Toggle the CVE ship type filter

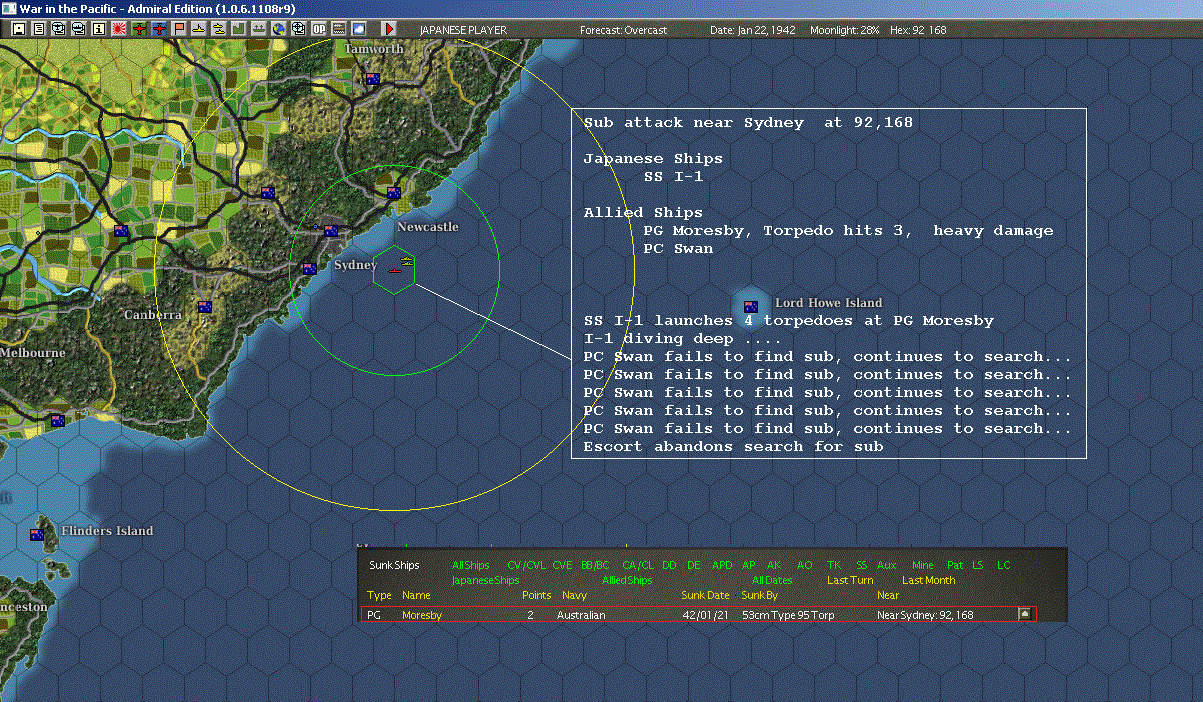tap(563, 565)
